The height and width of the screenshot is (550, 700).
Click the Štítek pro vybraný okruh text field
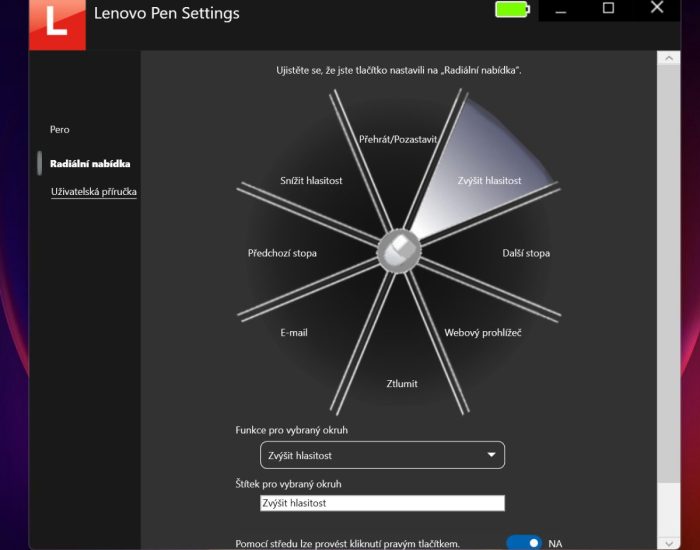(x=381, y=503)
